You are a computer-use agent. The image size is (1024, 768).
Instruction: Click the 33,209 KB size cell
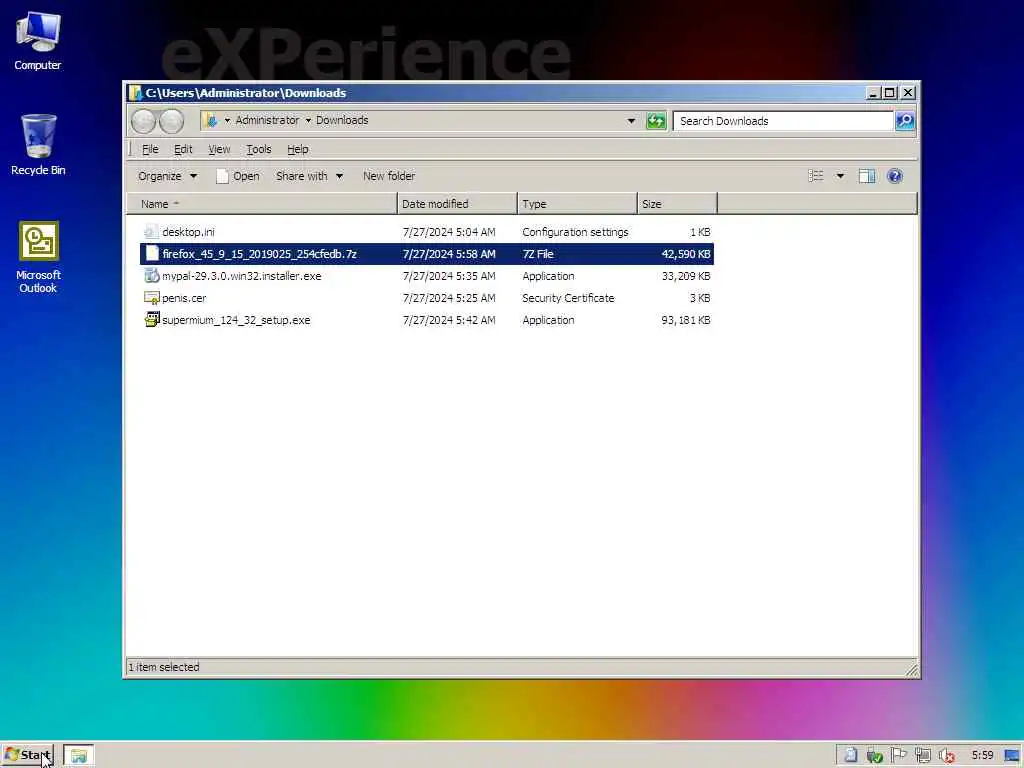tap(686, 276)
